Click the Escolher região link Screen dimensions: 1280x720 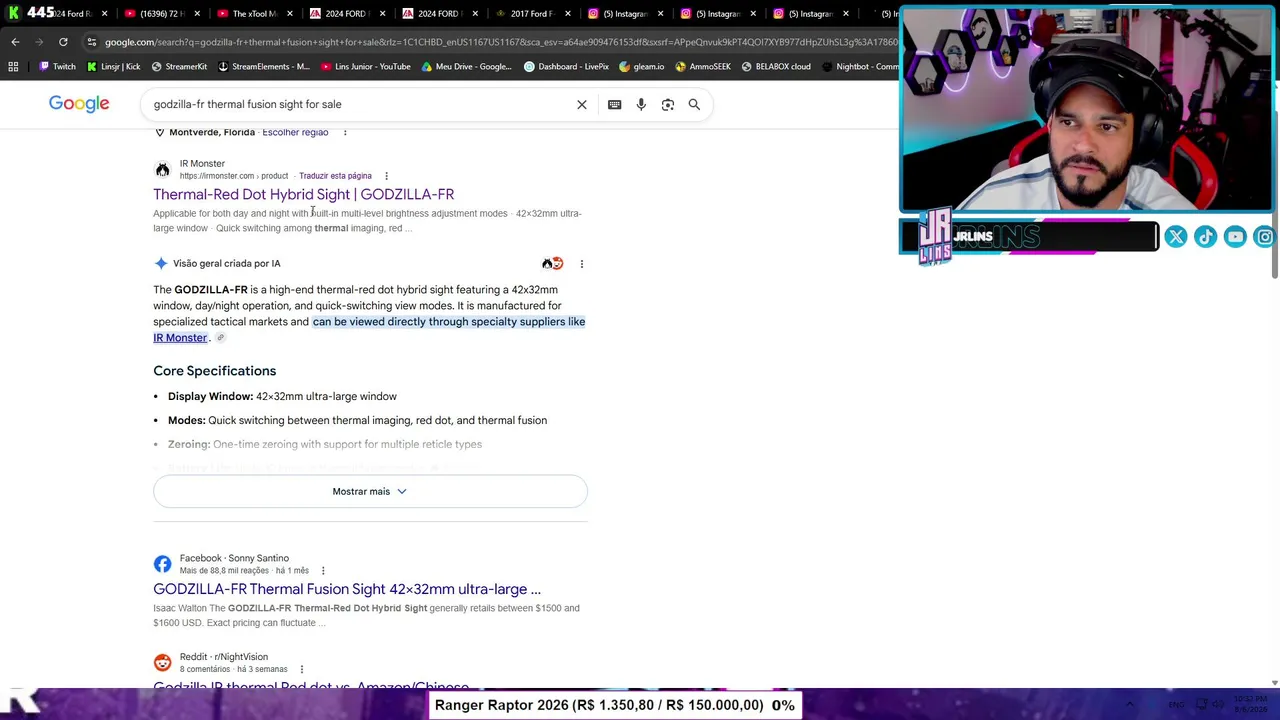point(295,132)
